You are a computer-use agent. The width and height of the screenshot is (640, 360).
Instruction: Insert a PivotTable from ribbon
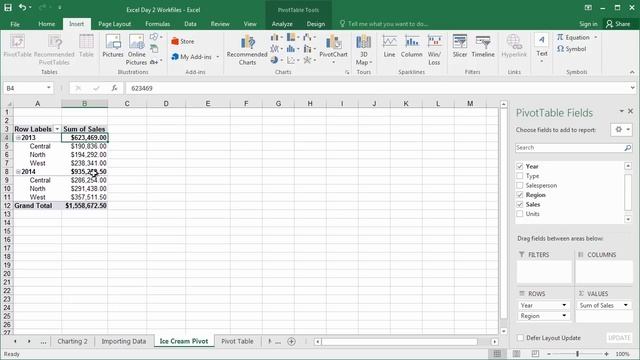point(18,46)
